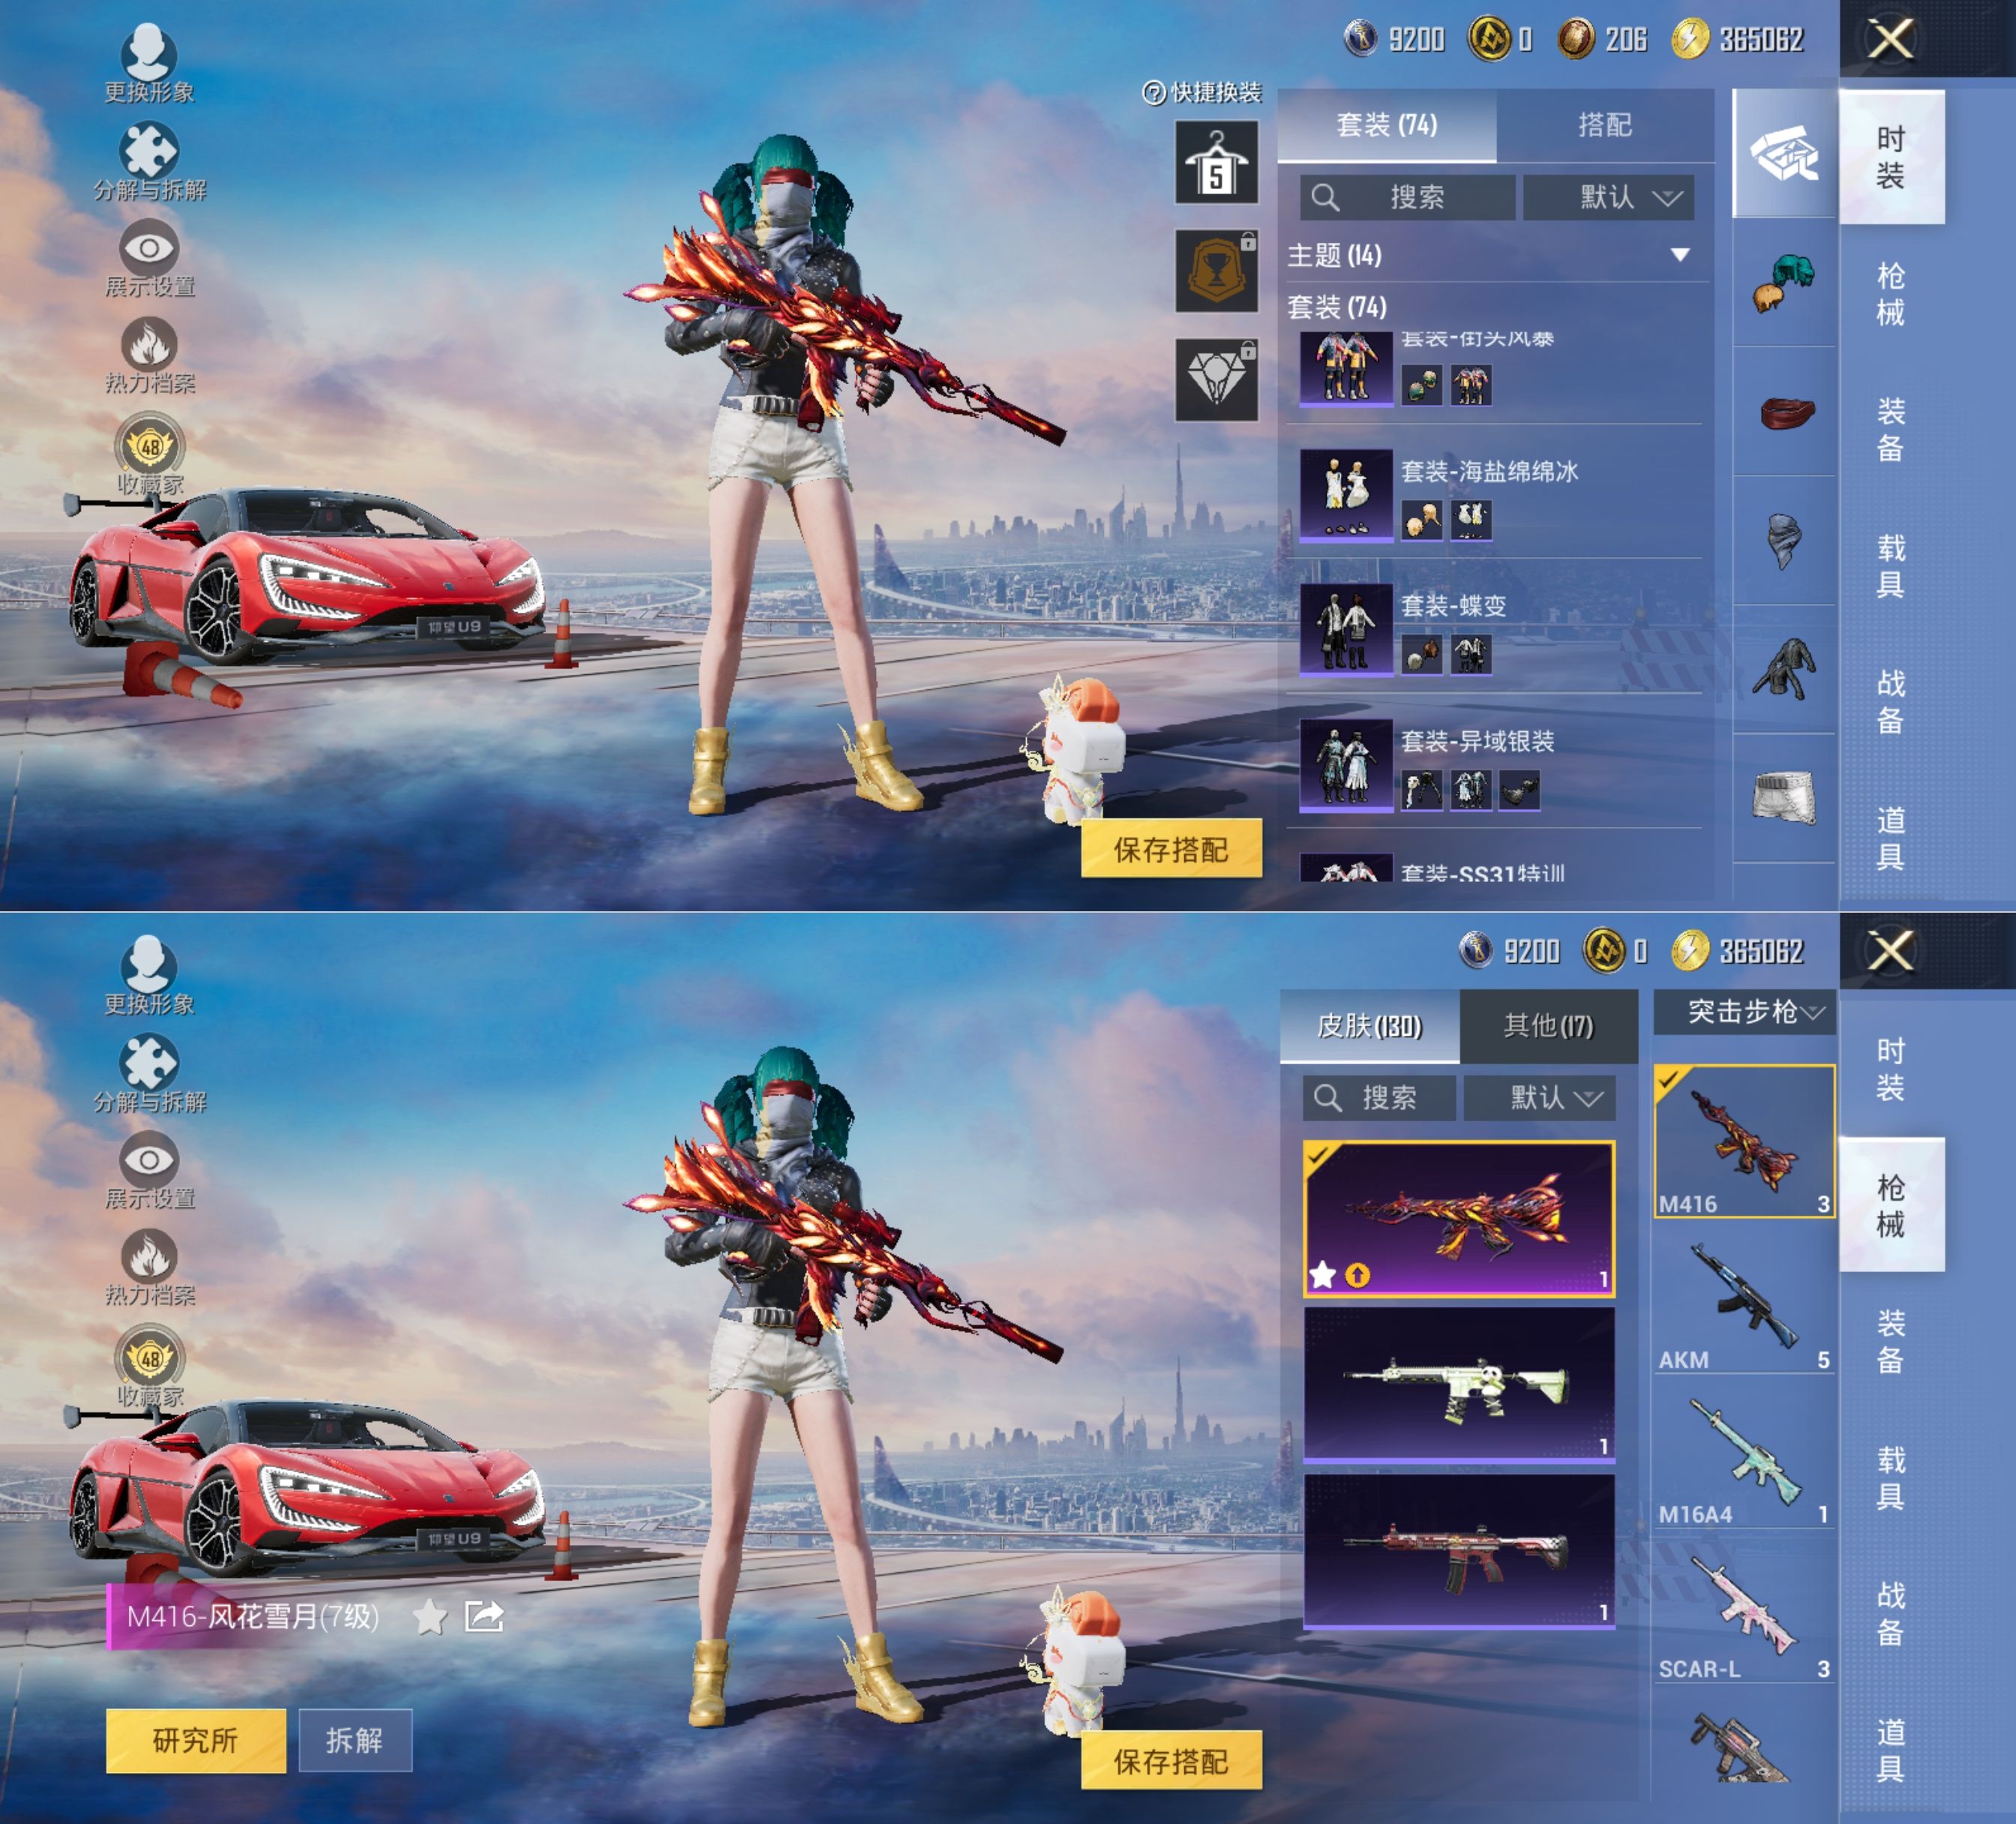Viewport: 2016px width, 1824px height.
Task: Expand the 主题 (14) section arrow
Action: (1680, 255)
